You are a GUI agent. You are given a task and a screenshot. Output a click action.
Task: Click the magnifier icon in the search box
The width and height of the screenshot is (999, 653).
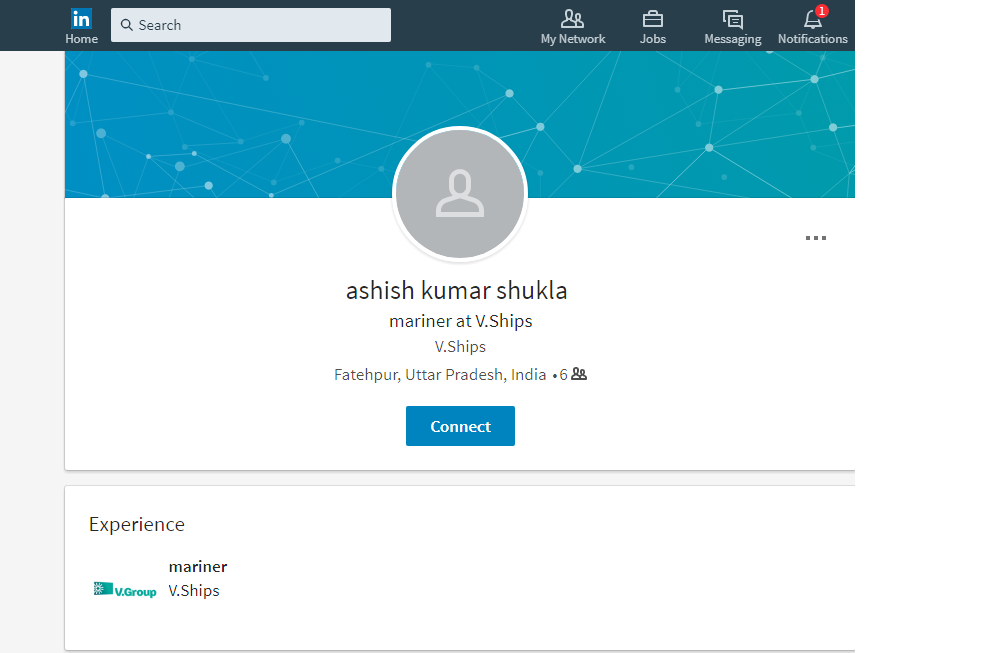[127, 25]
